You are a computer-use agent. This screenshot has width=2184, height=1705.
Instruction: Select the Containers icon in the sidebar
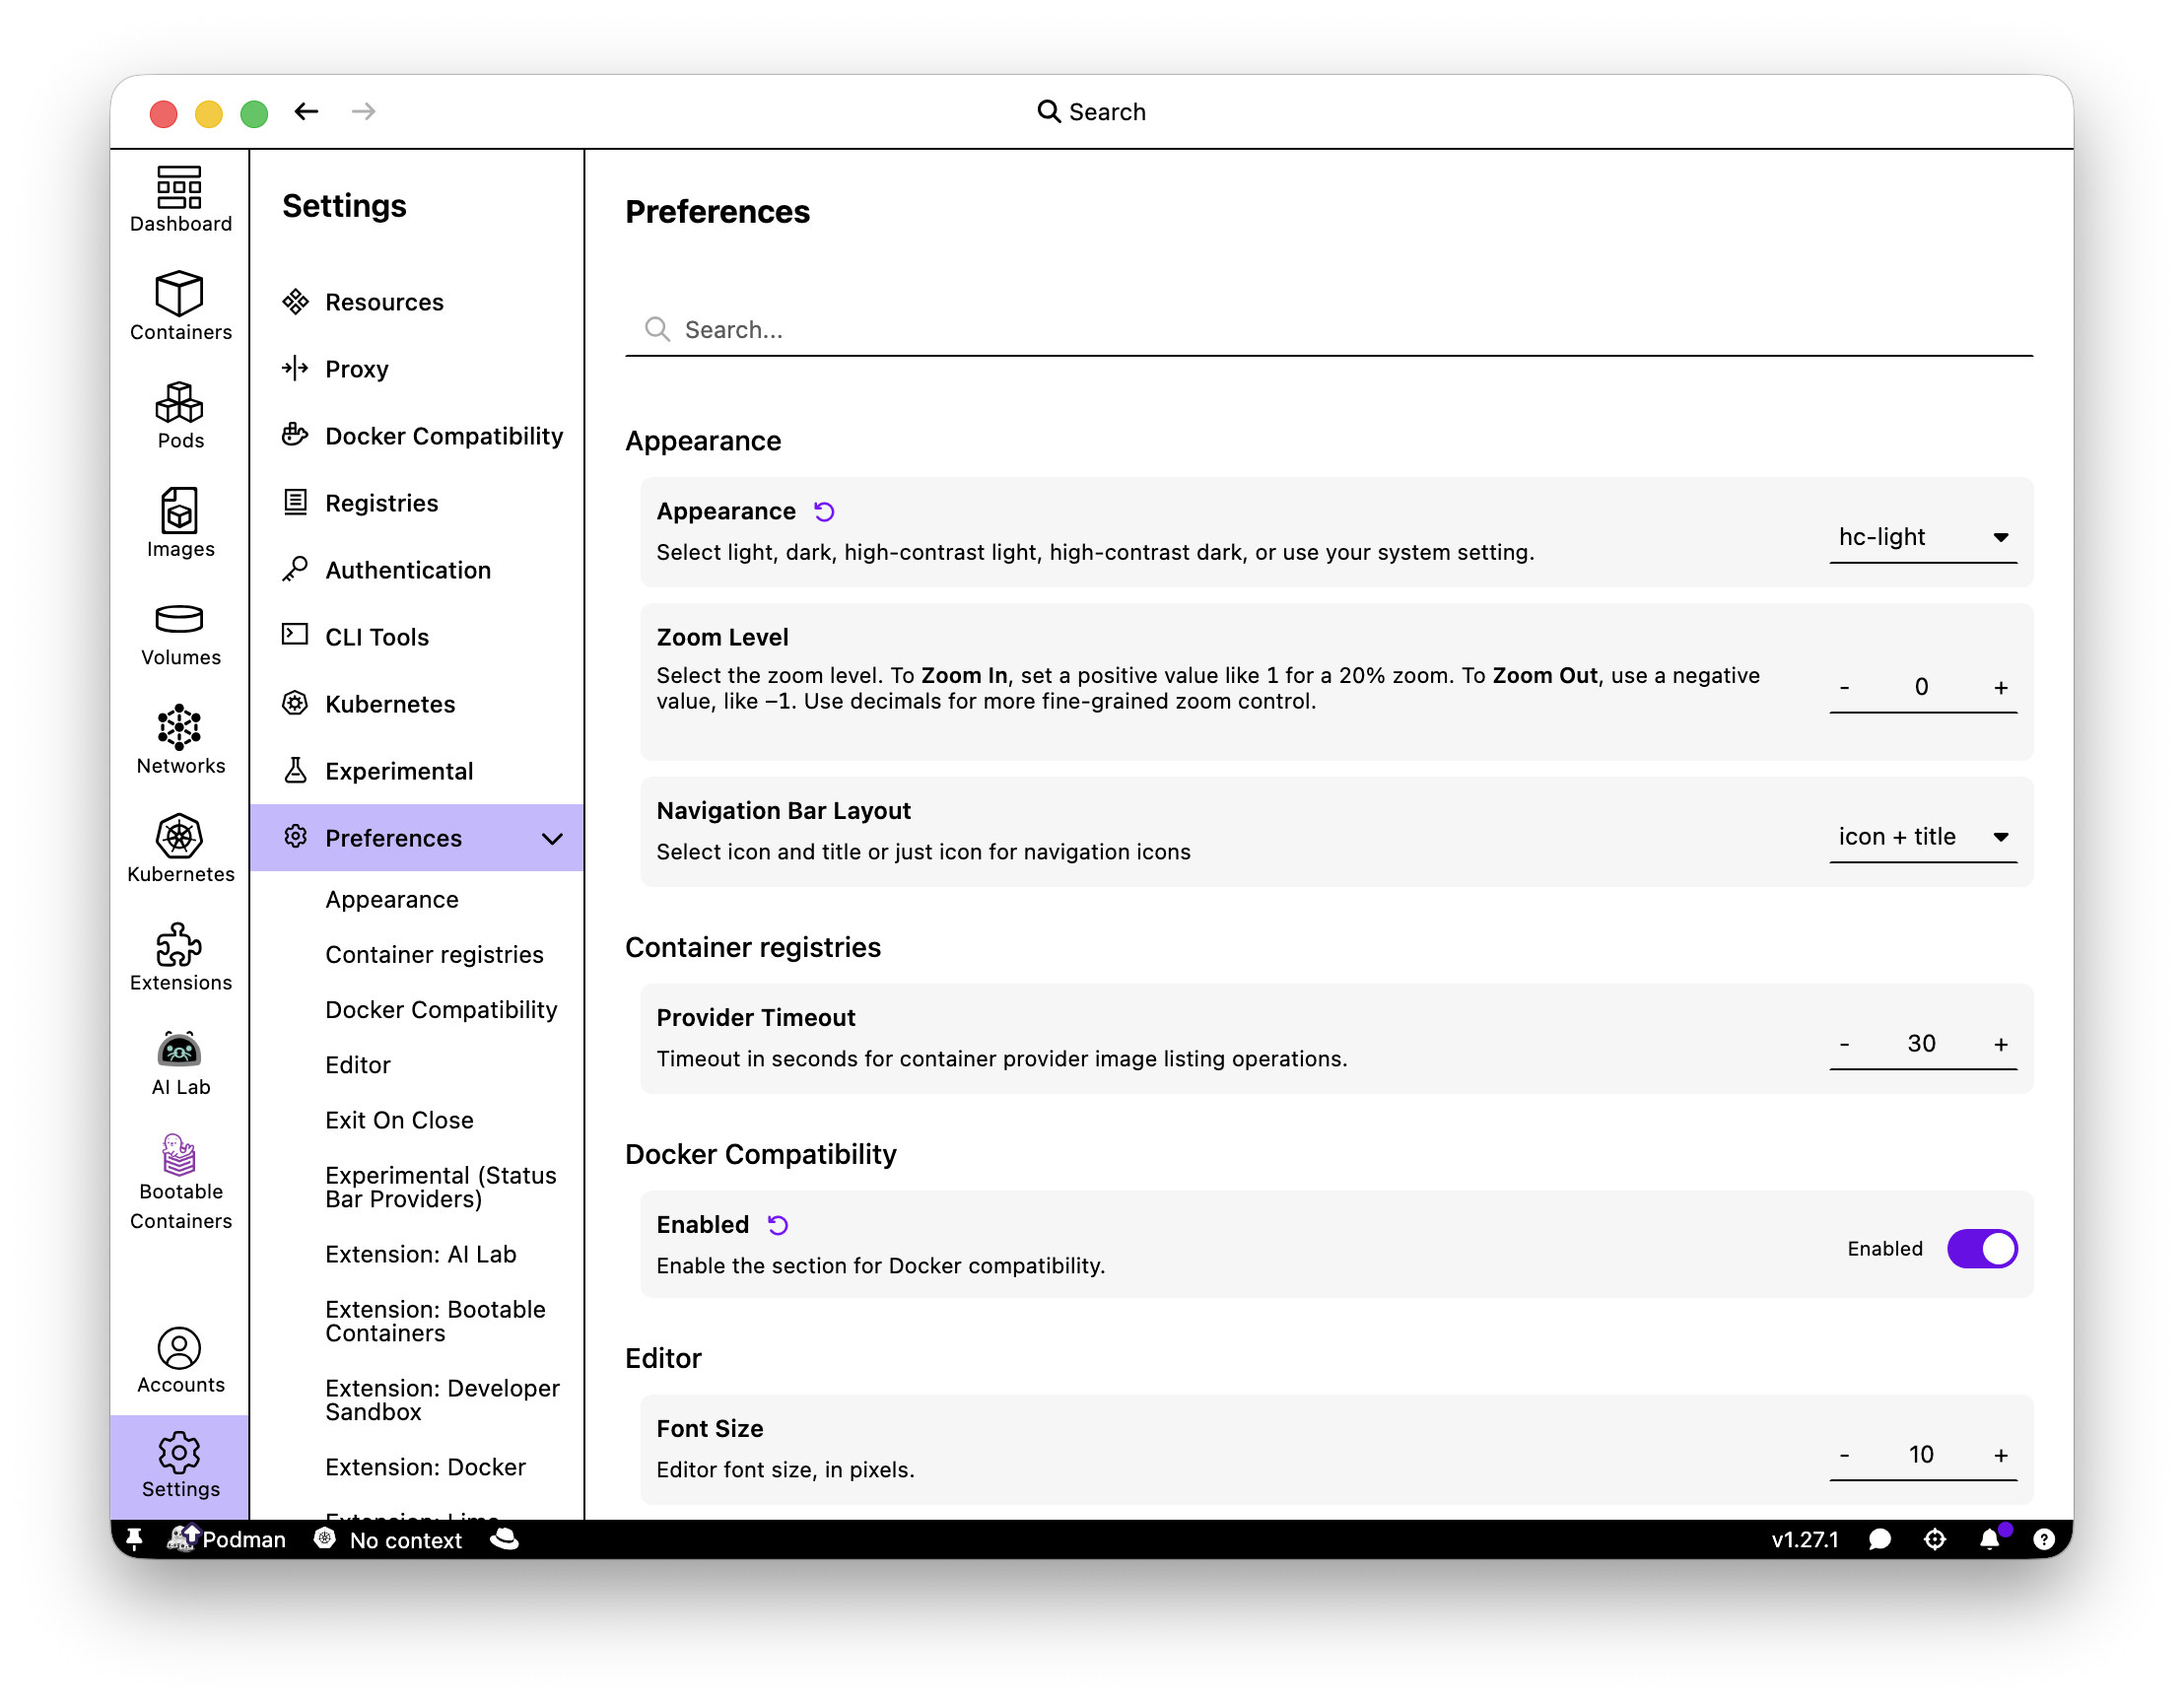pos(179,305)
